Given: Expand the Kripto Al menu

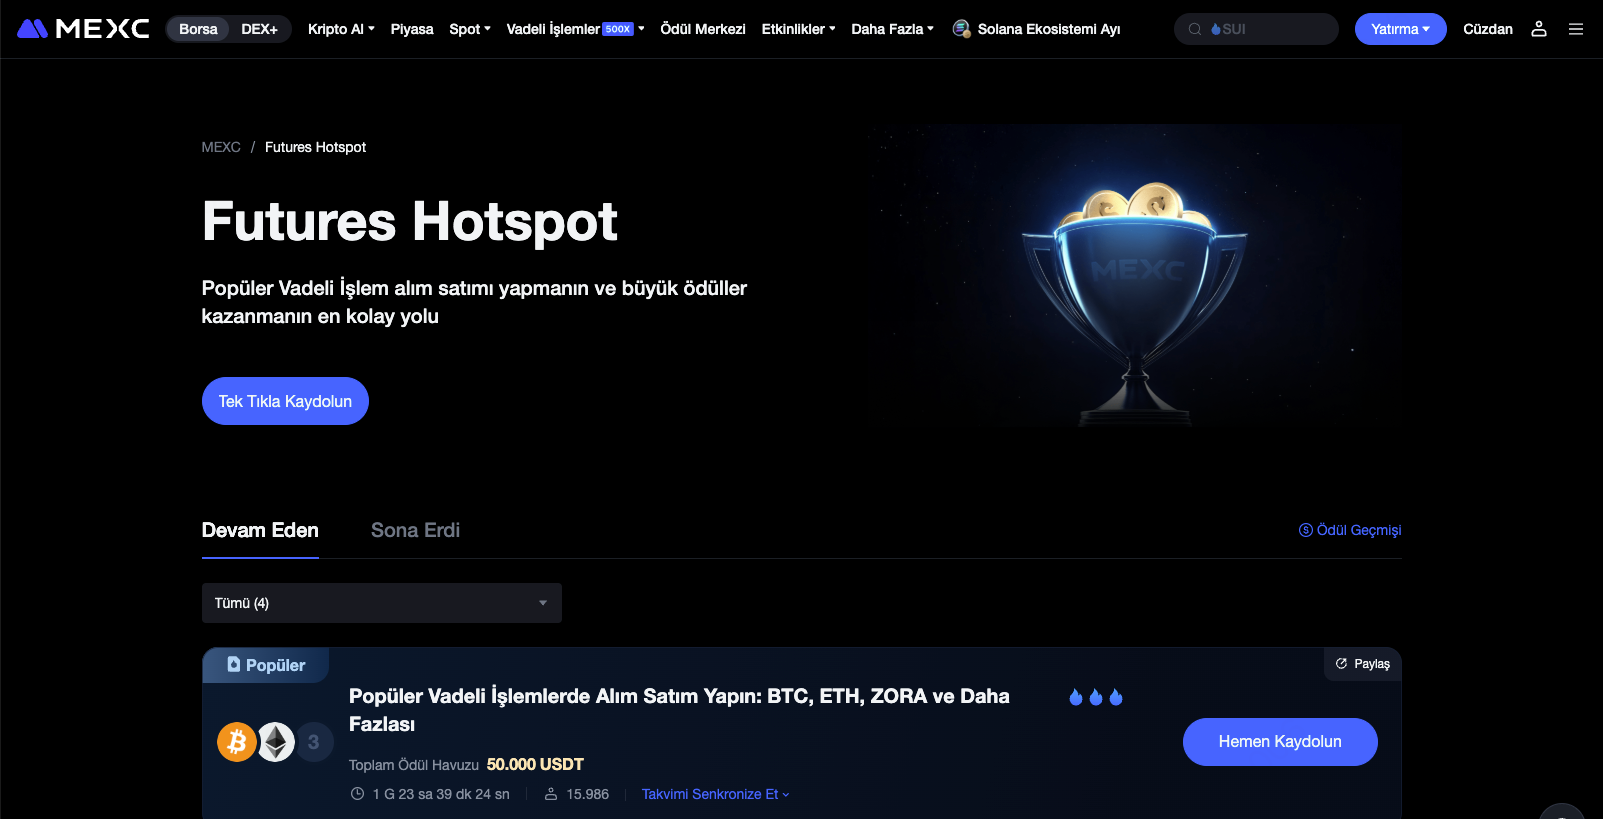Looking at the screenshot, I should (341, 29).
